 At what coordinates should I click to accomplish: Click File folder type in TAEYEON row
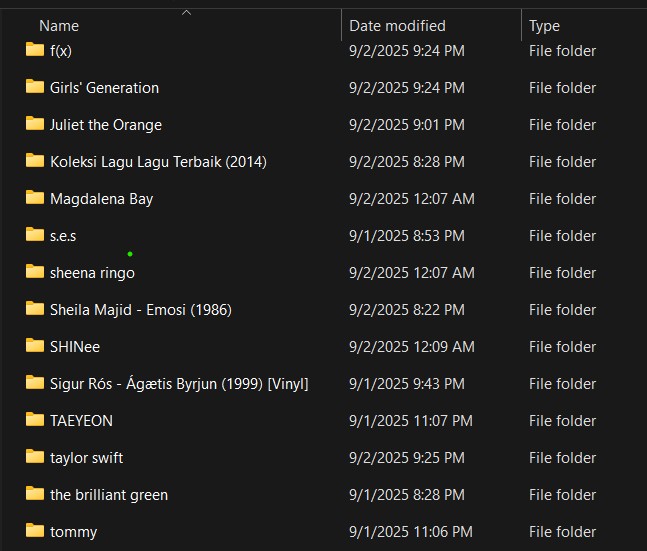point(562,421)
